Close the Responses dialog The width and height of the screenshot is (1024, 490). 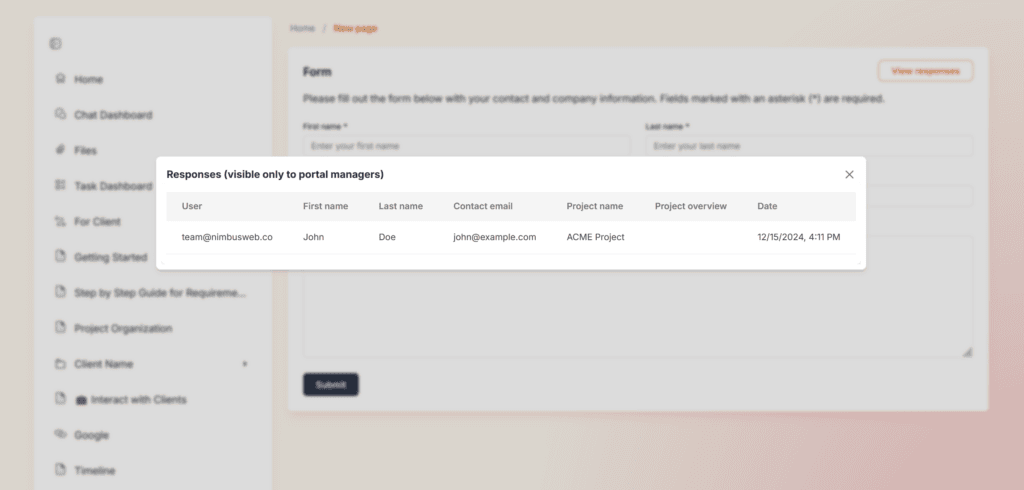(849, 174)
